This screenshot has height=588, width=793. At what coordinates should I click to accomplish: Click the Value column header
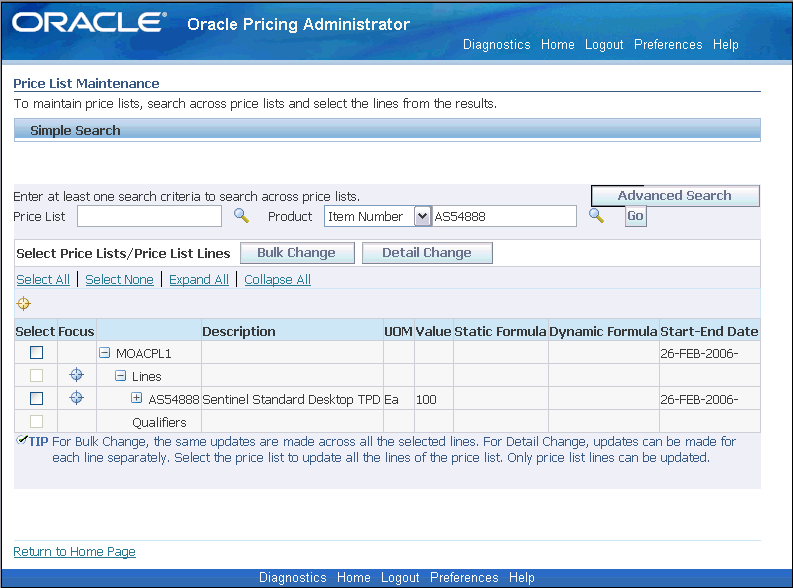[433, 331]
